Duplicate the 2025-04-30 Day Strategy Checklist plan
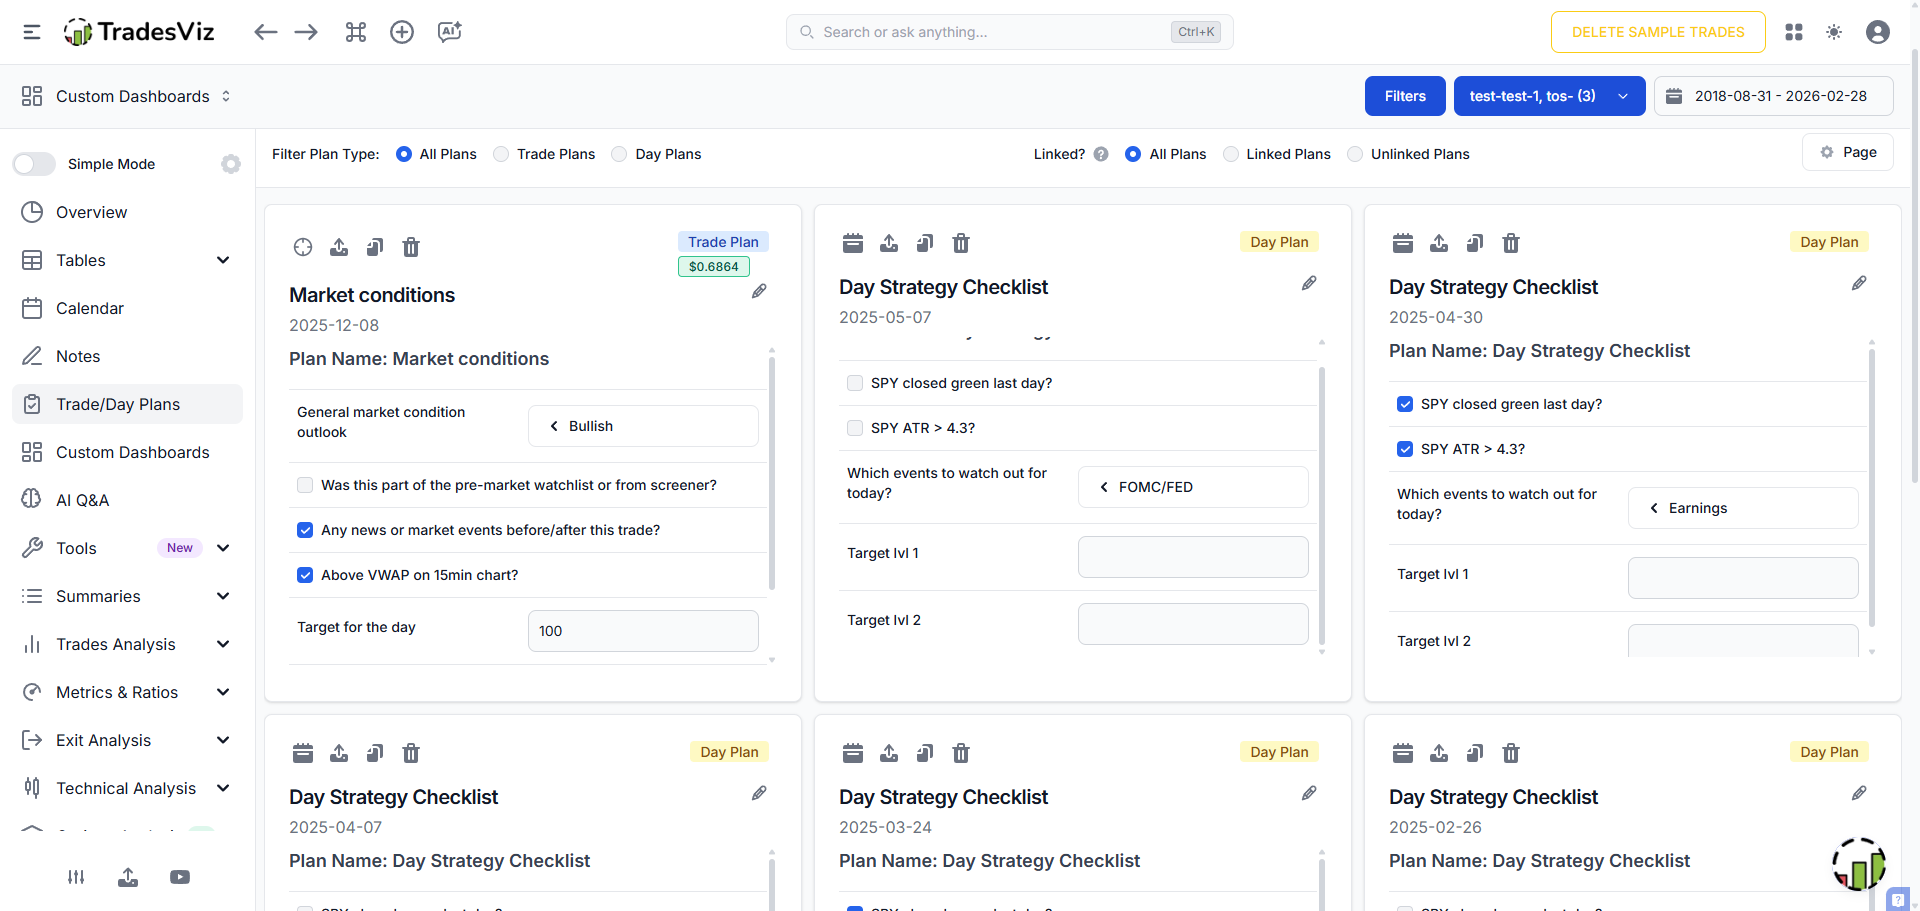This screenshot has height=911, width=1920. tap(1475, 243)
